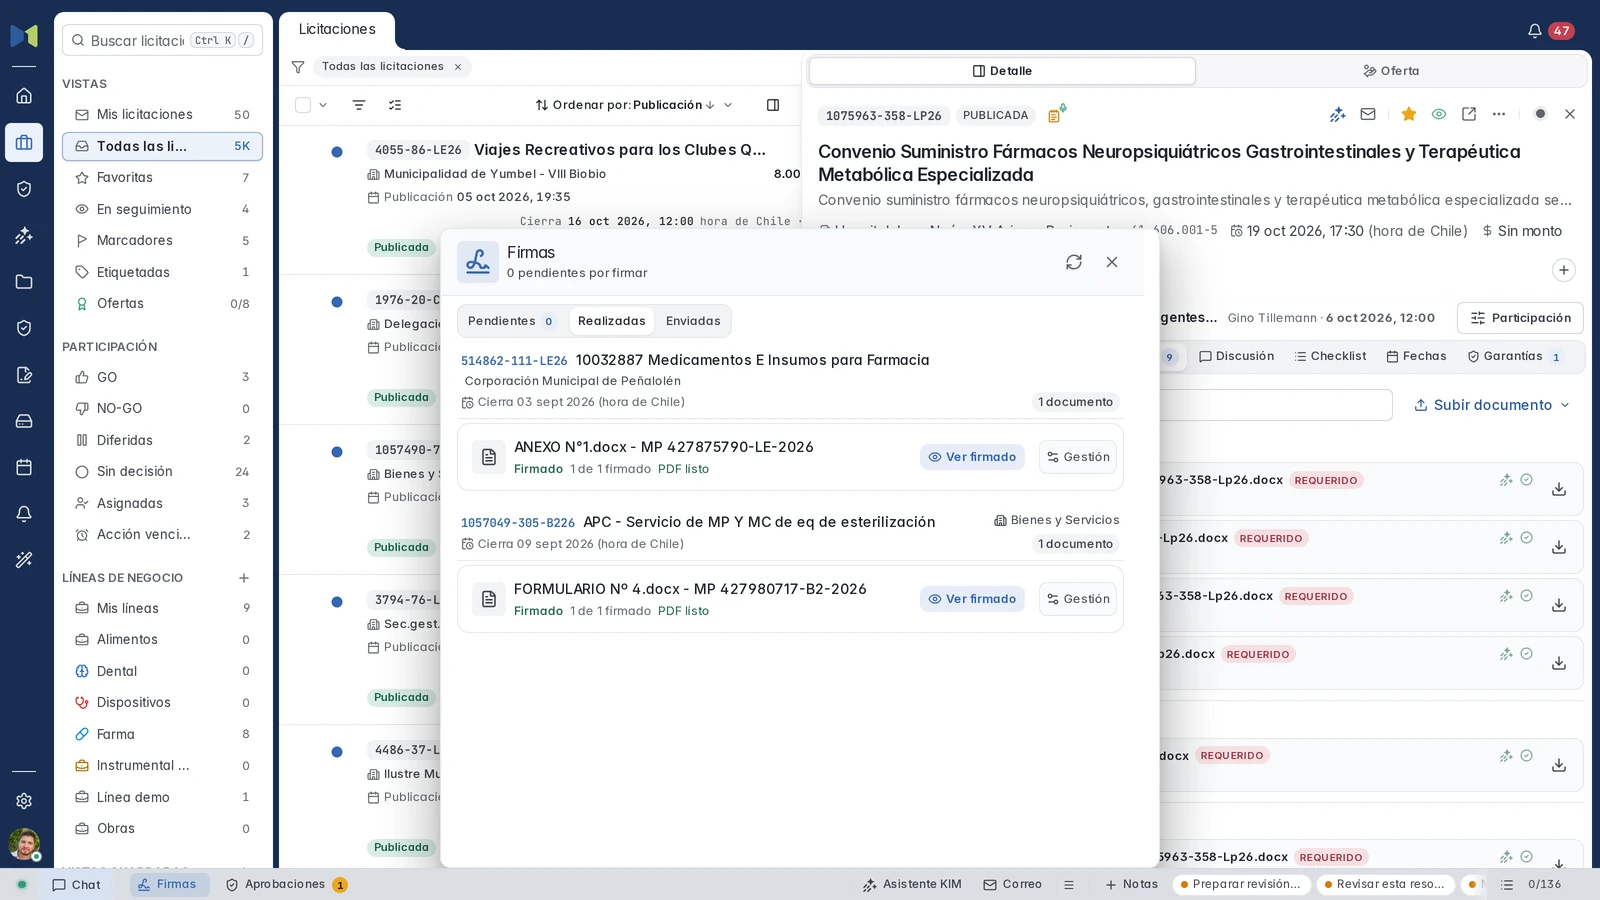Toggle the check circle on the 53-358-Lp26.docx row

click(1527, 596)
